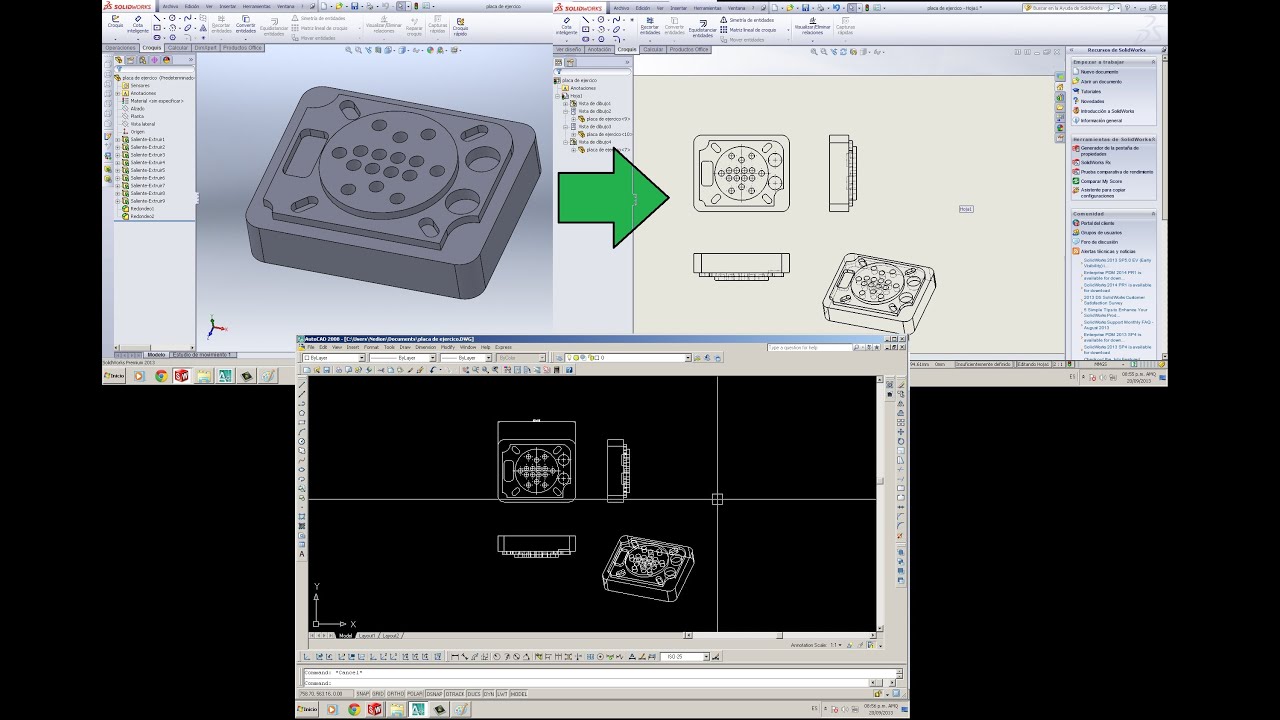1280x720 pixels.
Task: Click AutoCAD Undo icon in standard toolbar
Action: 432,370
